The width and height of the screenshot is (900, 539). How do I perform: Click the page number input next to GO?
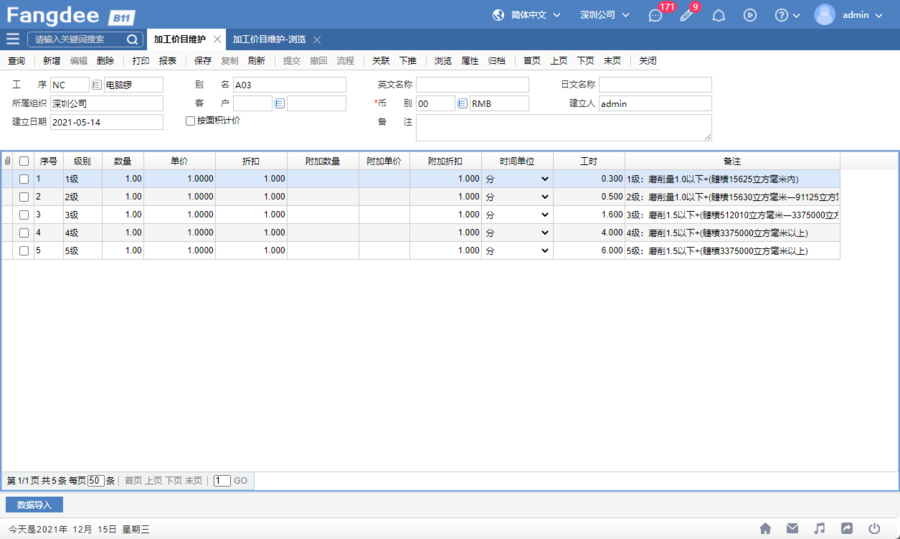(x=222, y=480)
